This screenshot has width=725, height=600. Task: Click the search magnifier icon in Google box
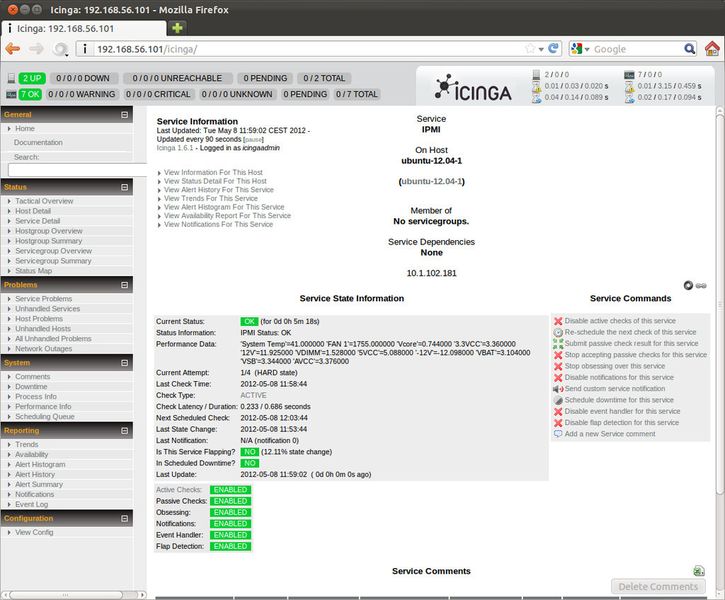[689, 49]
